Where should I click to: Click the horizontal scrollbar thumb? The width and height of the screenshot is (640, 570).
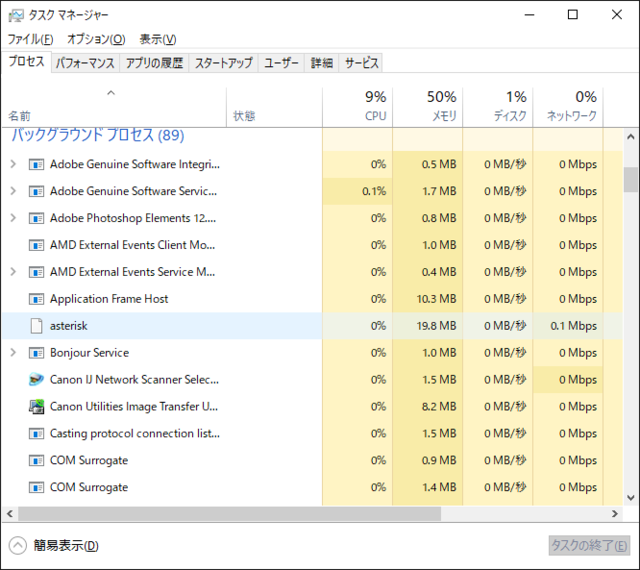click(228, 513)
